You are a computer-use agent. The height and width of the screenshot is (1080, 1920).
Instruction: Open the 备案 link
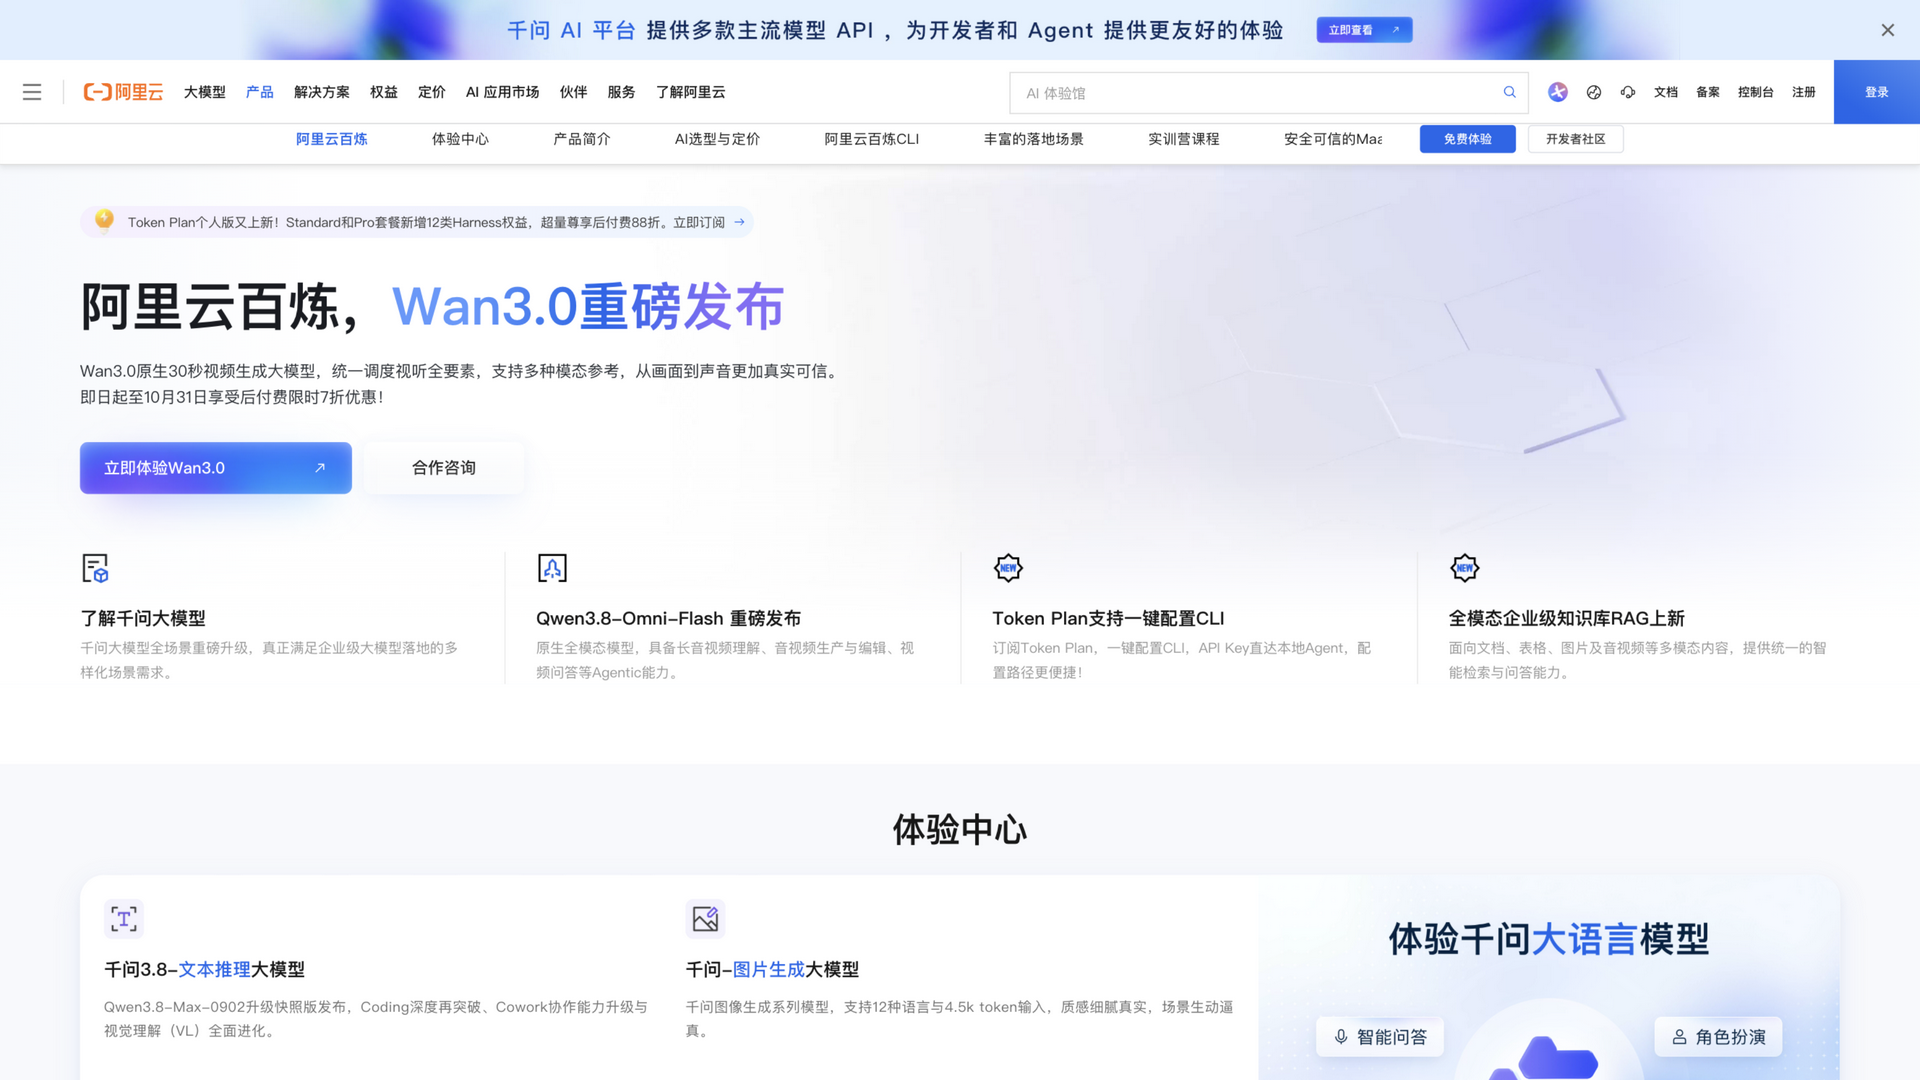point(1708,92)
